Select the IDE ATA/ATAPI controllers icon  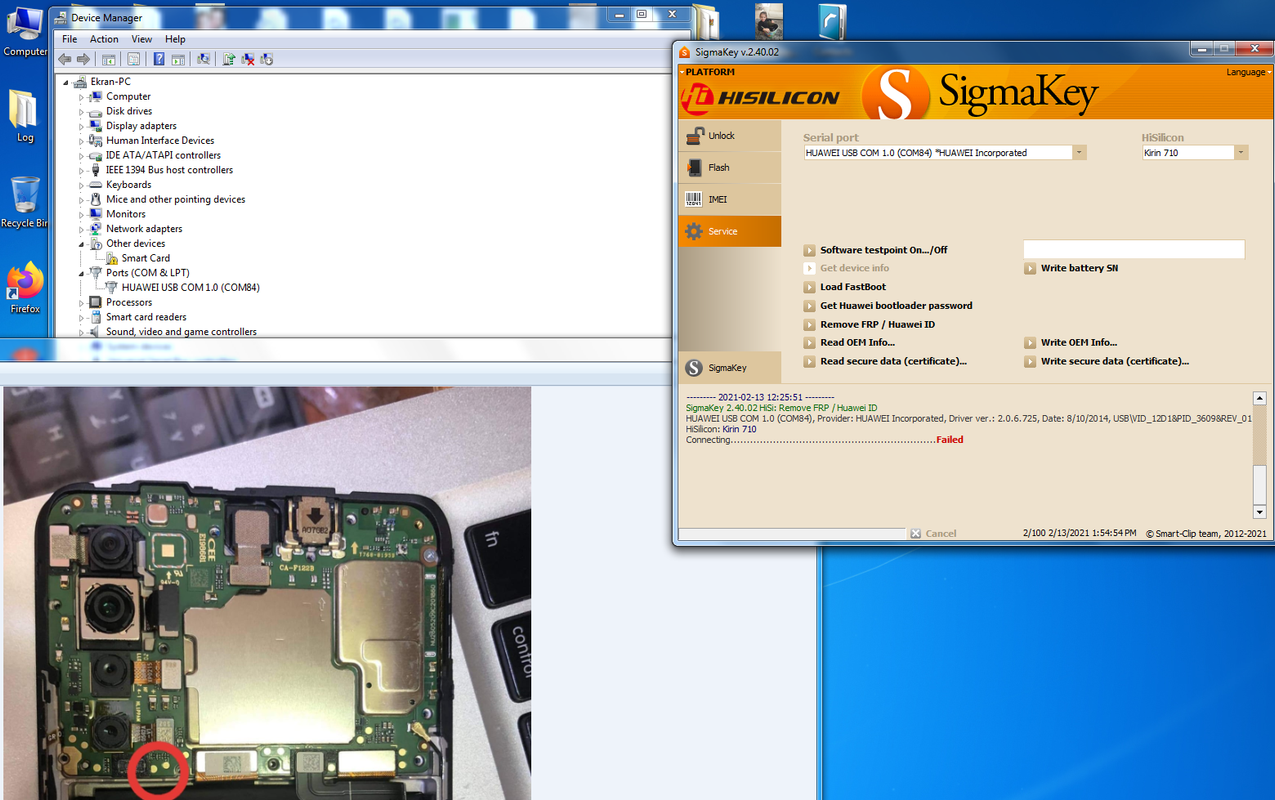96,155
